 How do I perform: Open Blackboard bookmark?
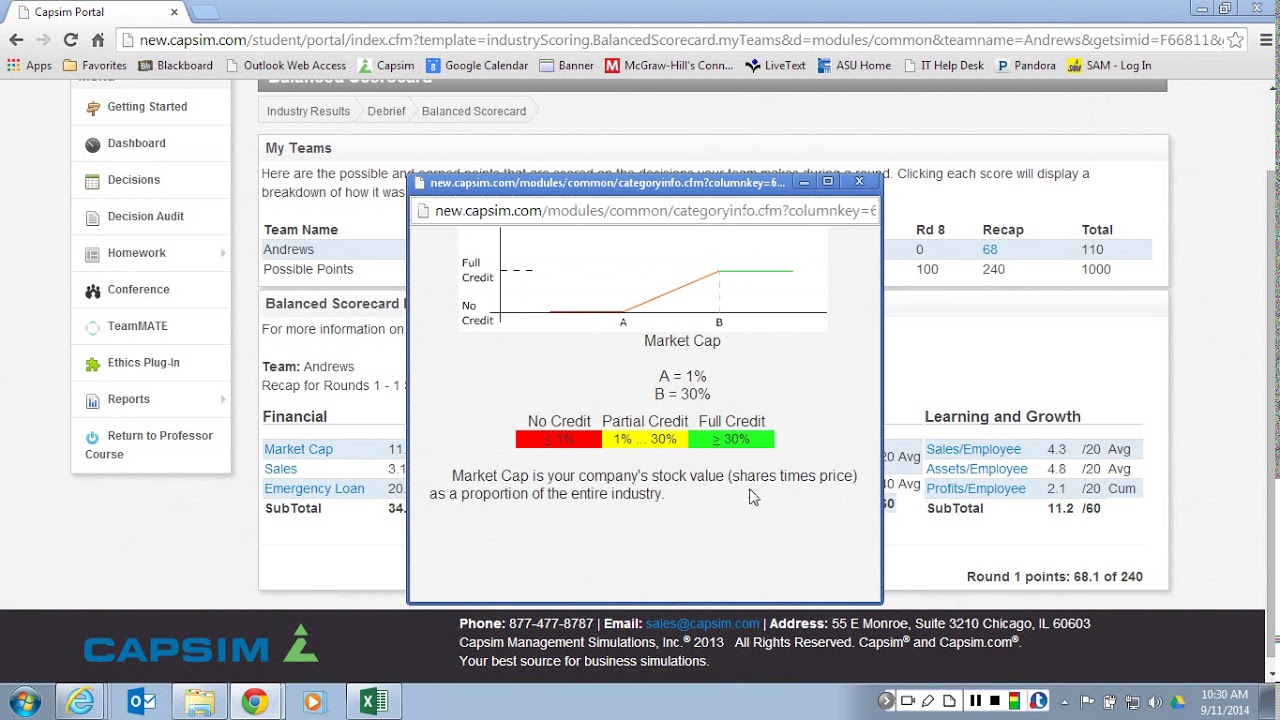(x=175, y=65)
